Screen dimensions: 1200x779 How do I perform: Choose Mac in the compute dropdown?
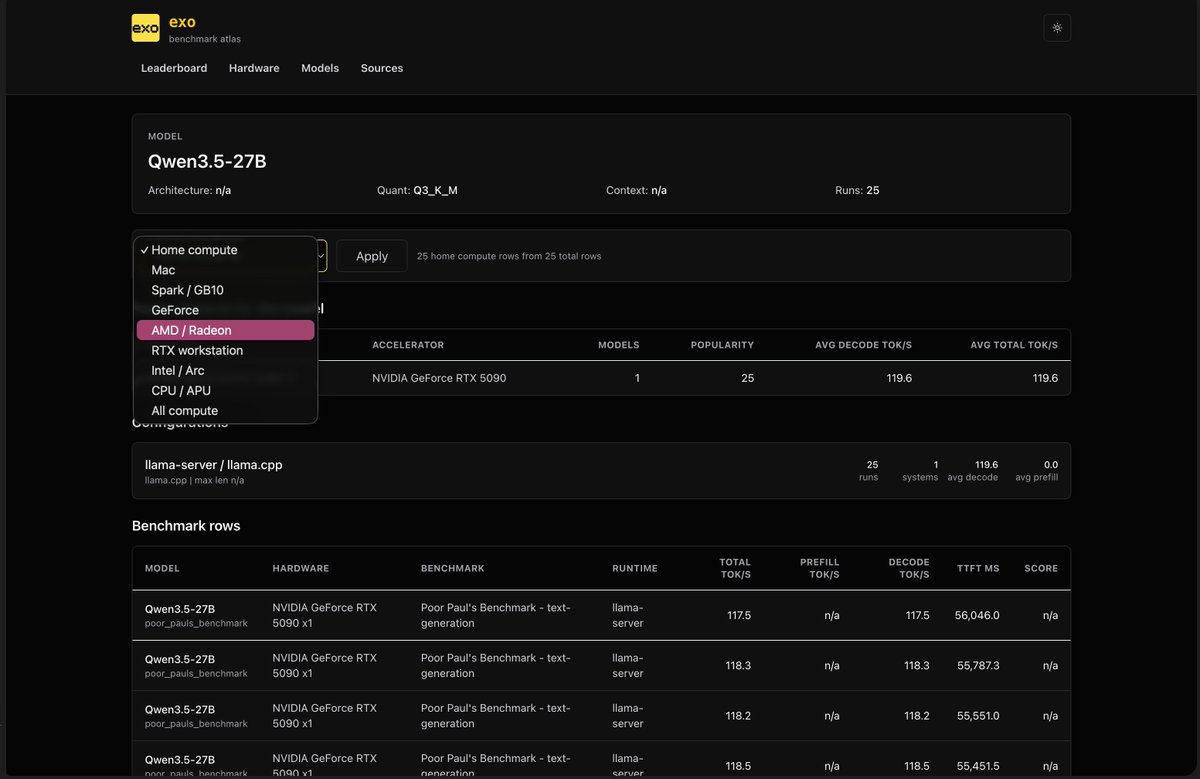(226, 270)
